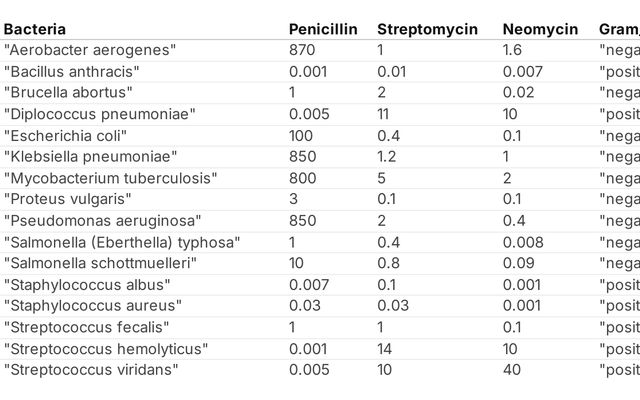Click the Penicillin column header

click(x=323, y=28)
